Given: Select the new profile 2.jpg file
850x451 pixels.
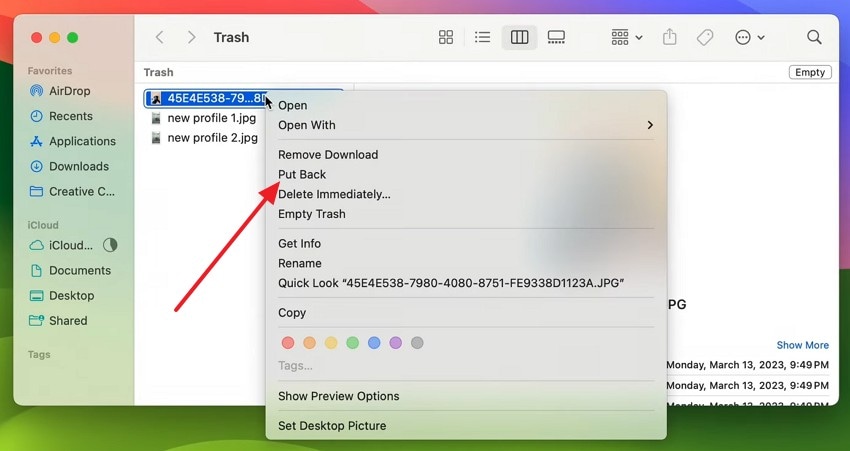Looking at the screenshot, I should [212, 138].
